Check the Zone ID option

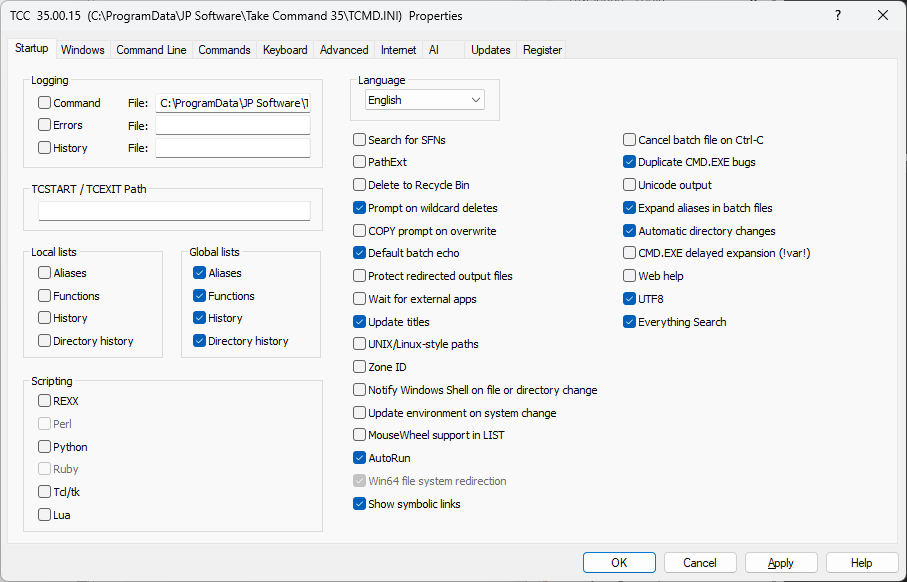point(359,367)
